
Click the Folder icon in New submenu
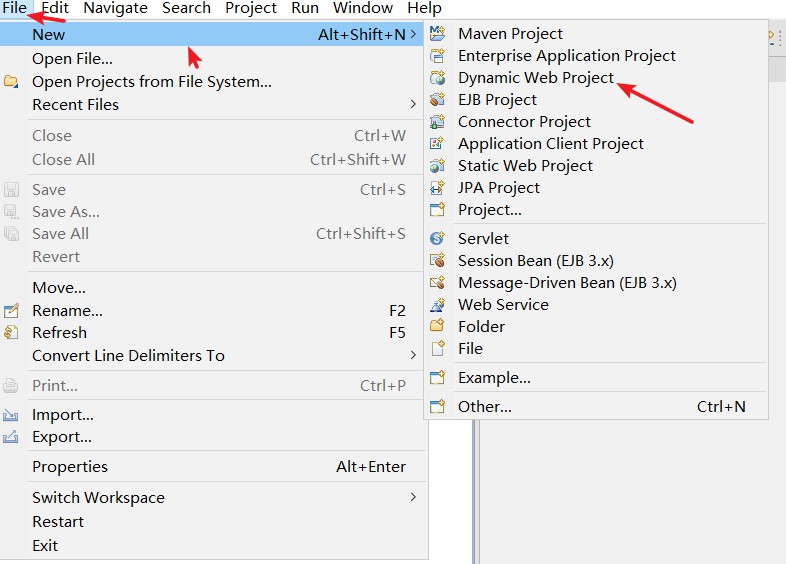click(x=437, y=326)
